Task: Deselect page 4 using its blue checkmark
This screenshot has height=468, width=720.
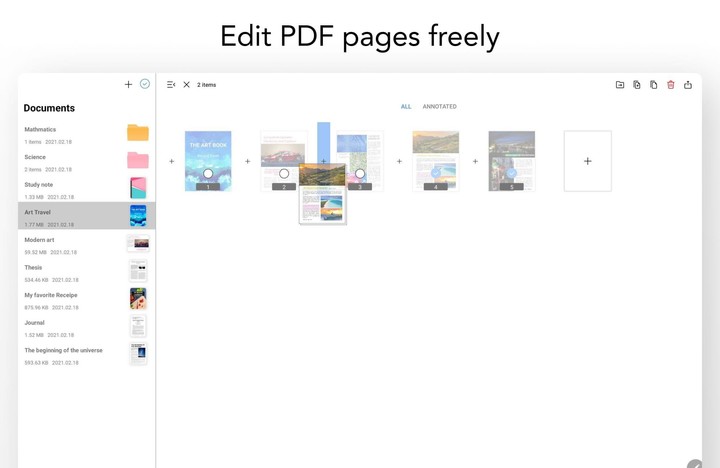Action: coord(436,173)
